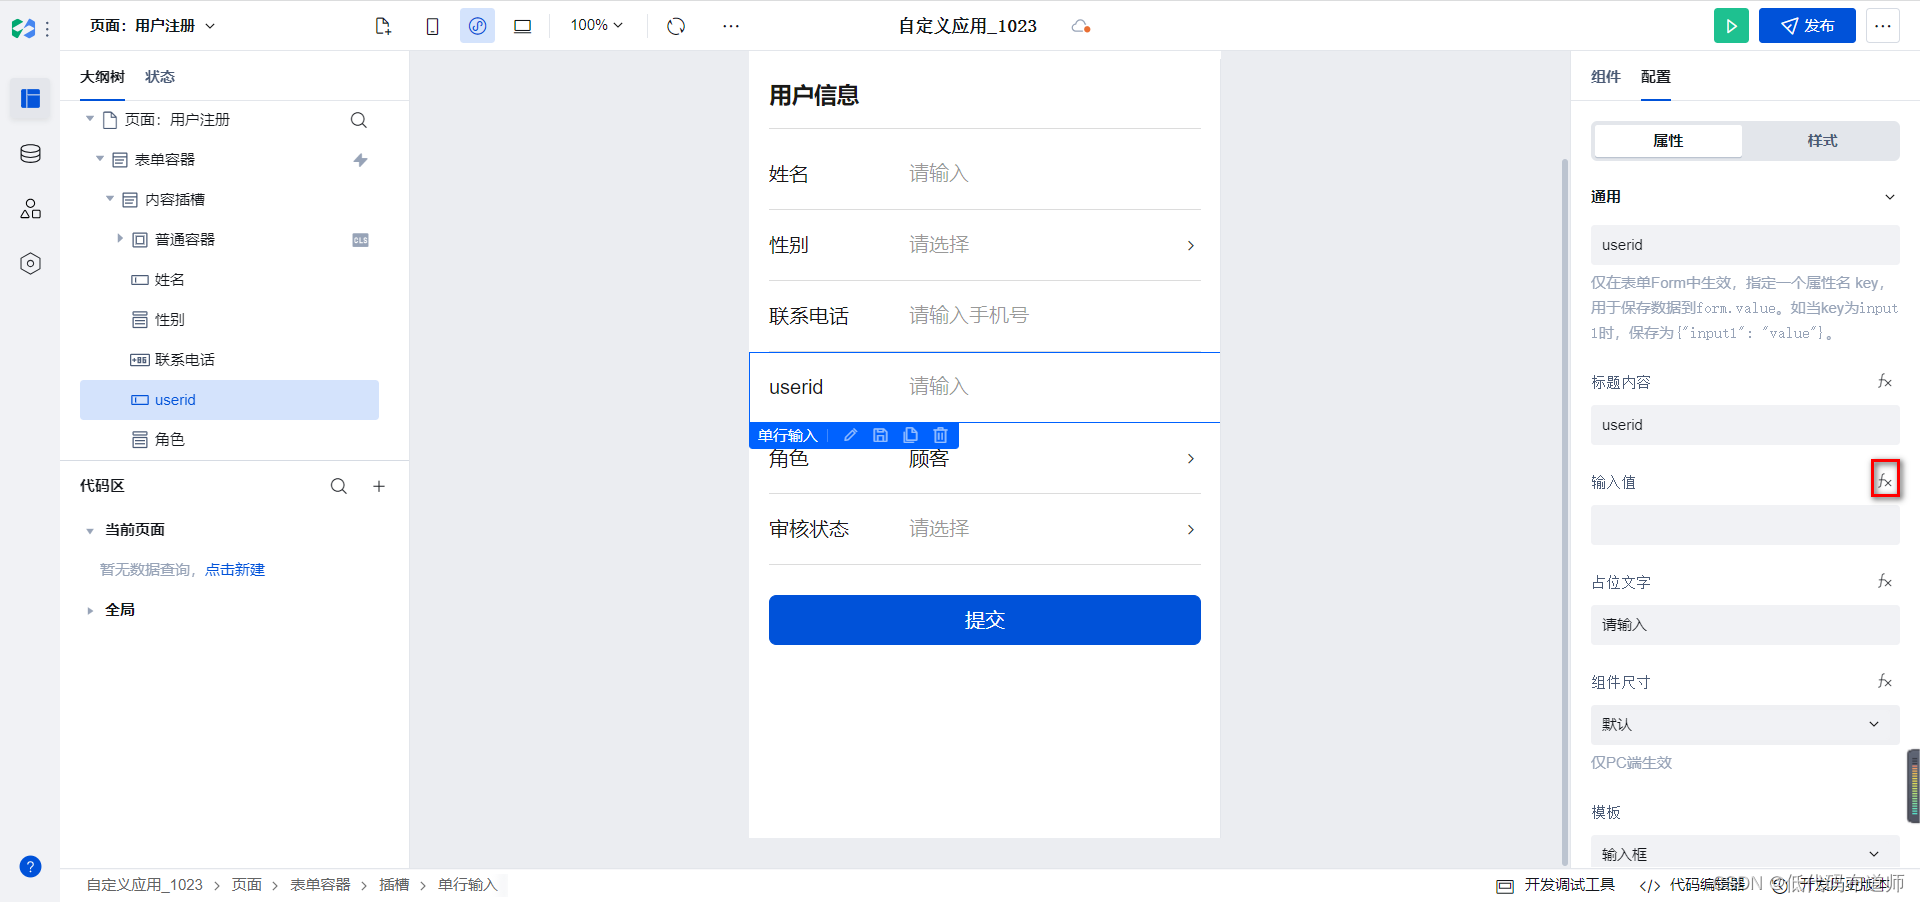This screenshot has width=1920, height=902.
Task: Expand the 普通容器 tree node
Action: coord(120,238)
